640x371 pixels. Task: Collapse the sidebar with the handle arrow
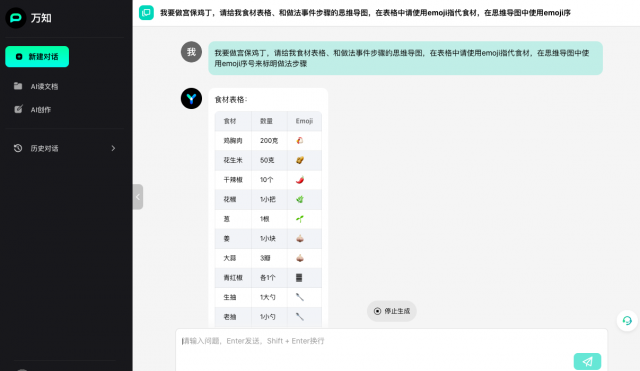click(138, 197)
